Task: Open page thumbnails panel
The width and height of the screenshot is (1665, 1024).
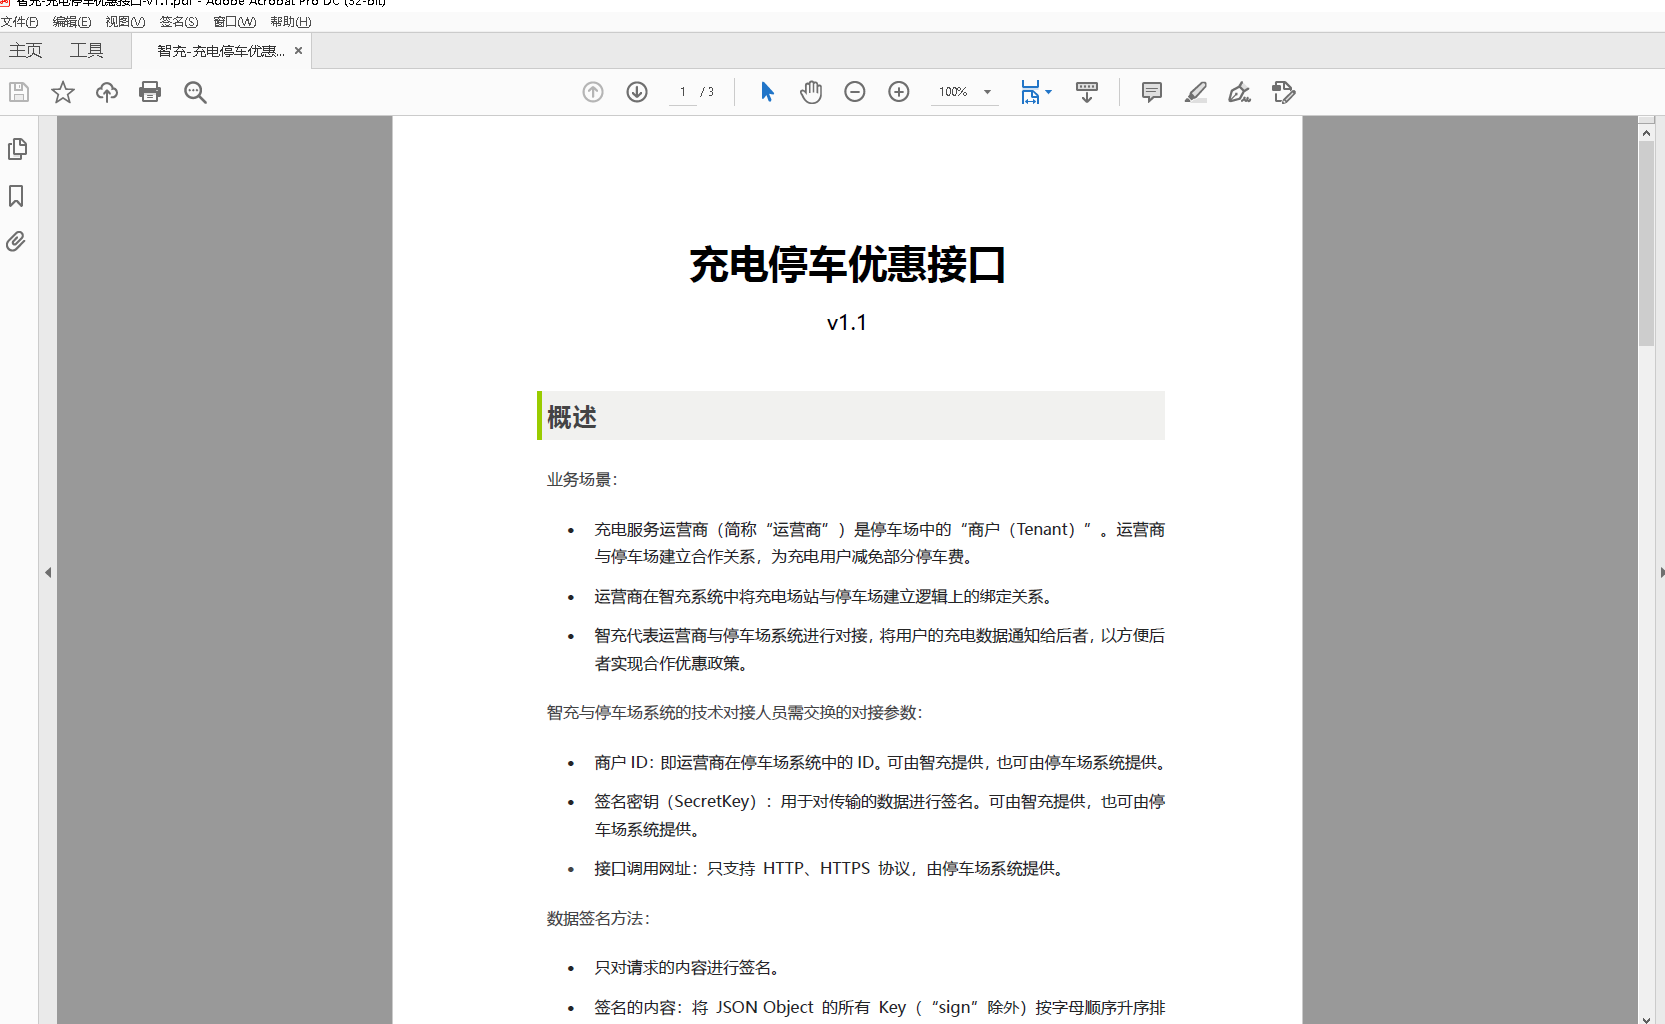Action: pyautogui.click(x=17, y=149)
